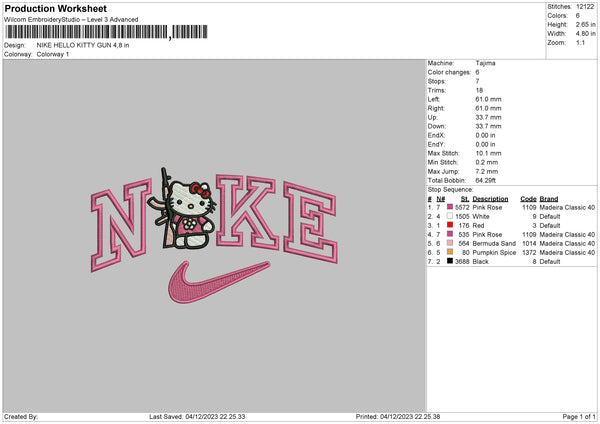Click stitch count 1505 in the White row
600x424 pixels.
(x=462, y=217)
